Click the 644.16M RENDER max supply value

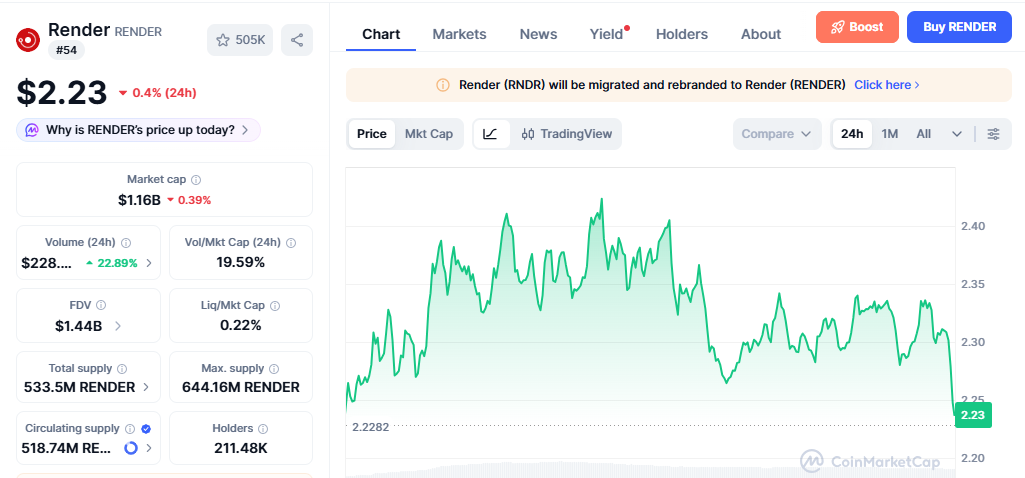coord(241,387)
